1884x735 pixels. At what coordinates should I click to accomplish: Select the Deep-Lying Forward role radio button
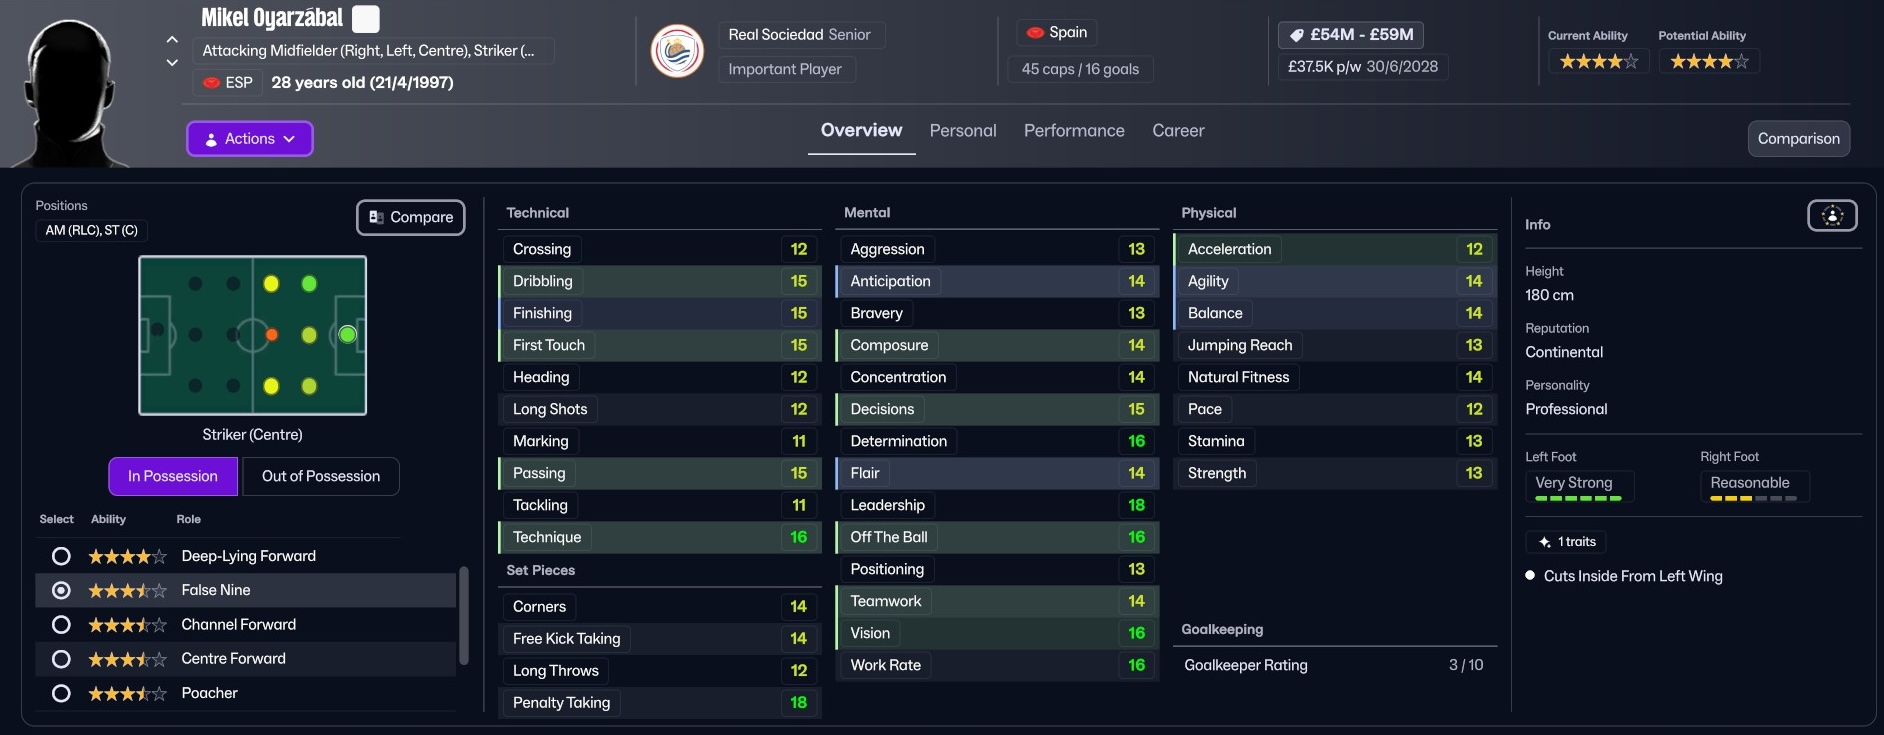click(61, 556)
